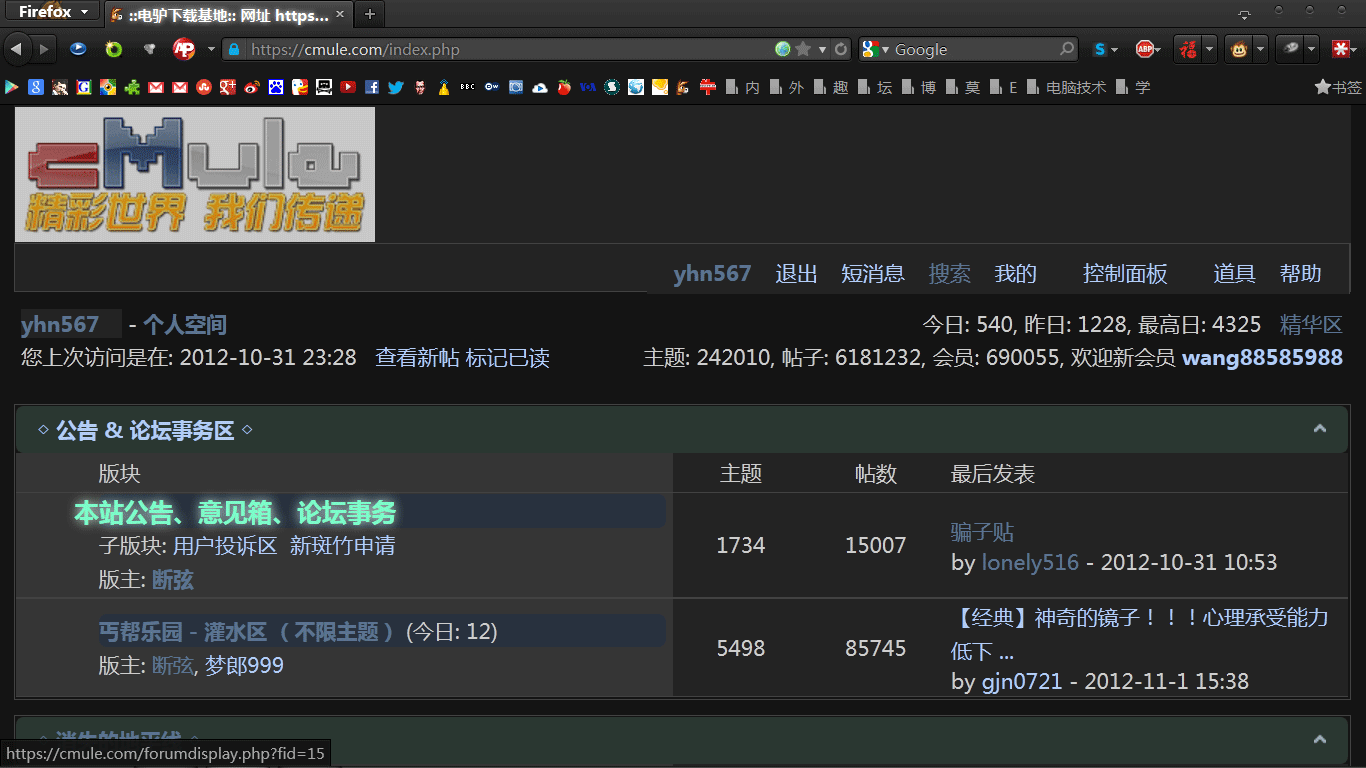Open forum 丐帮乐园 - 灌水区
The image size is (1366, 768).
pos(247,632)
